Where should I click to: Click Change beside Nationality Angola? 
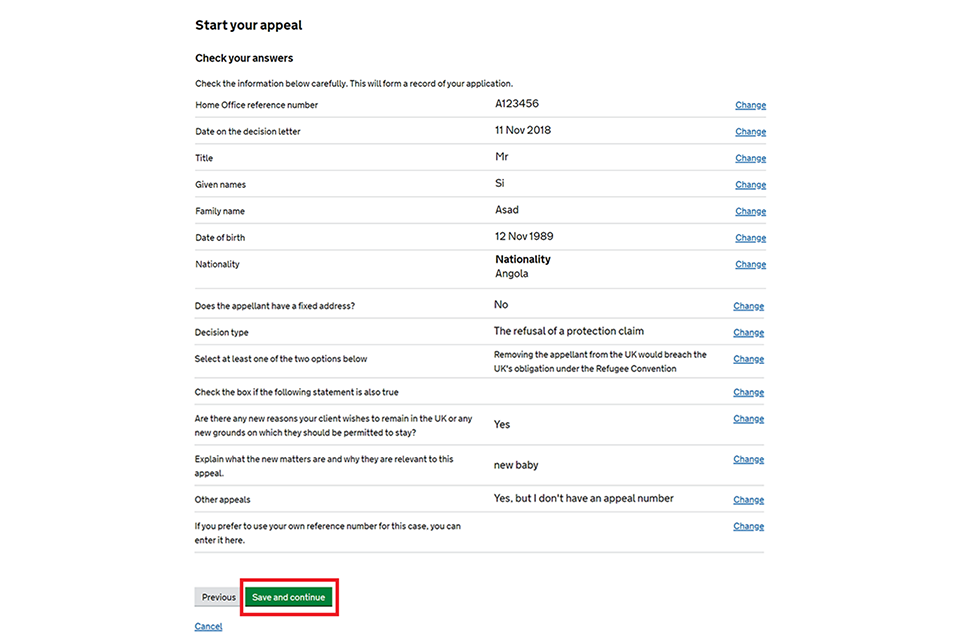[x=750, y=265]
